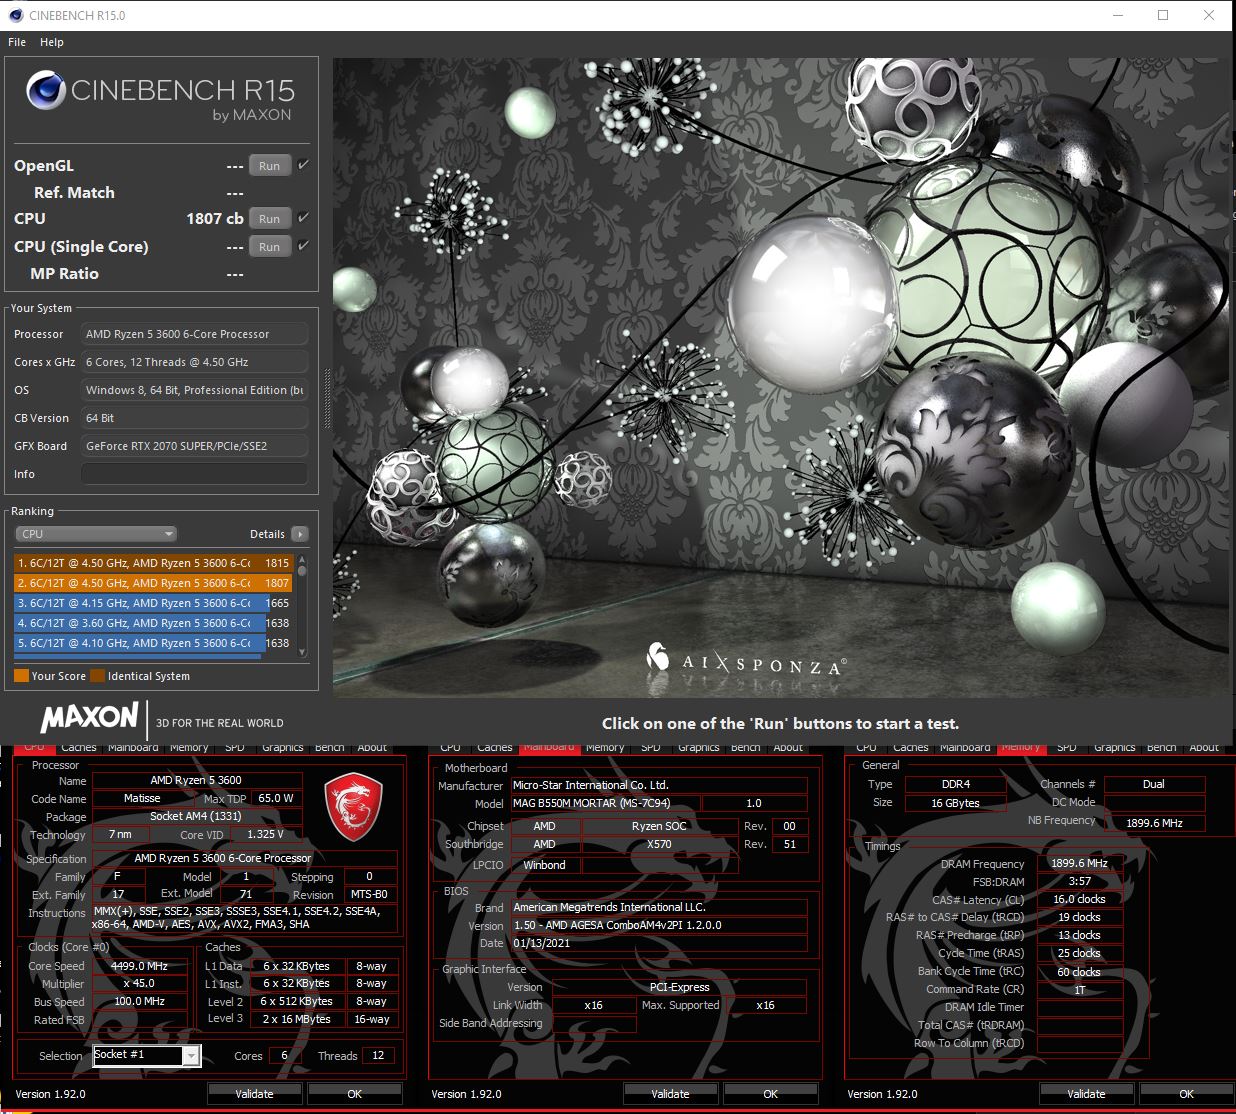The width and height of the screenshot is (1236, 1114).
Task: Click the memory Size 16 GBytes field
Action: [x=955, y=803]
